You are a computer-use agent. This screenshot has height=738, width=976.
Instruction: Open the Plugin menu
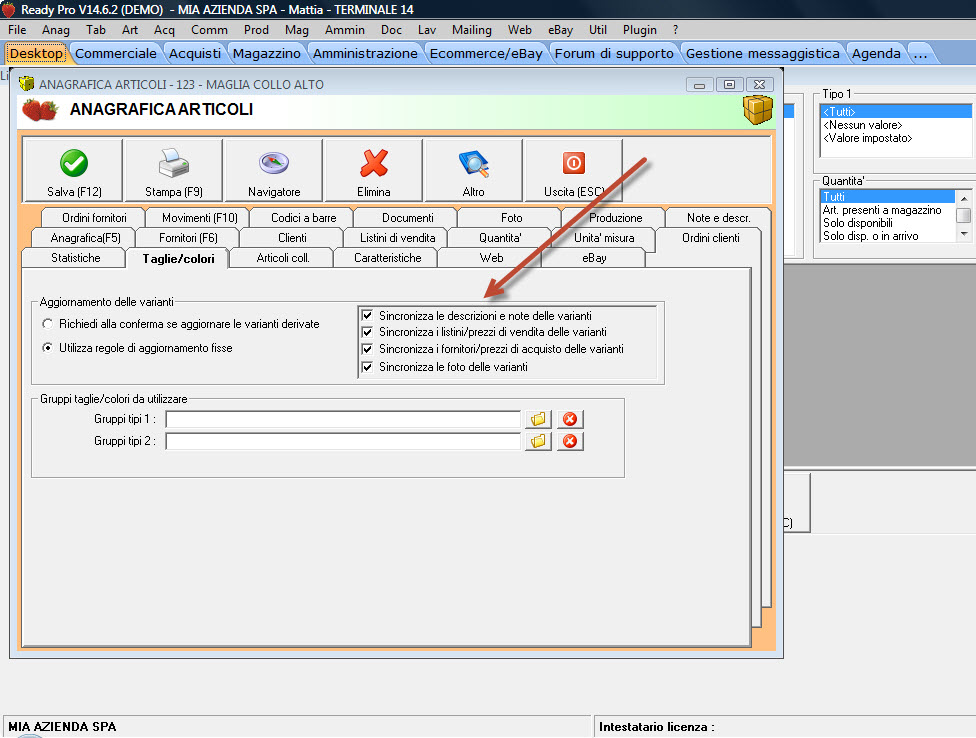coord(639,29)
